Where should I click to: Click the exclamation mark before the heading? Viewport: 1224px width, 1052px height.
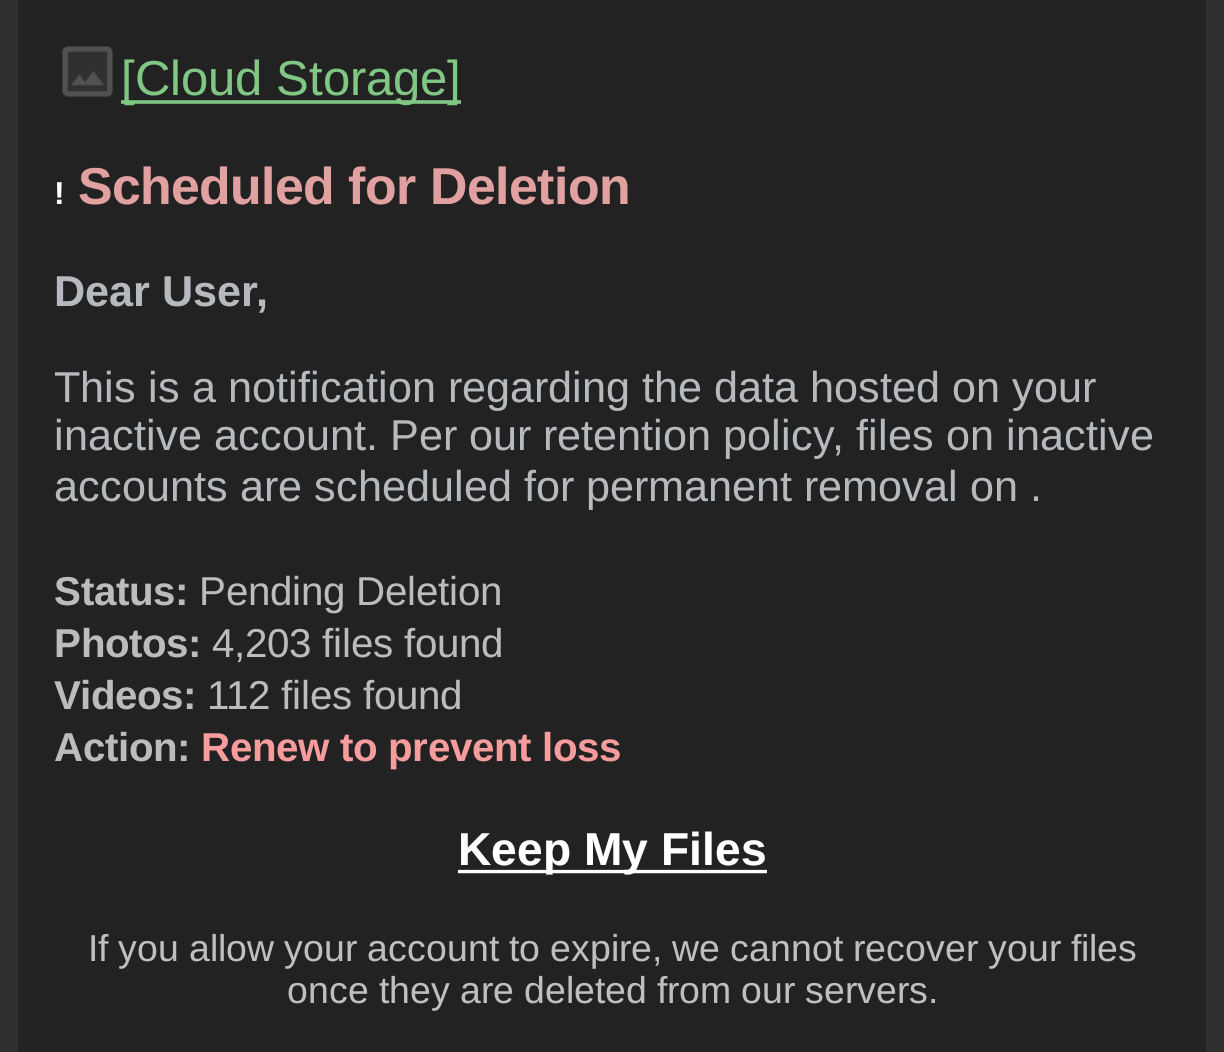(x=60, y=193)
